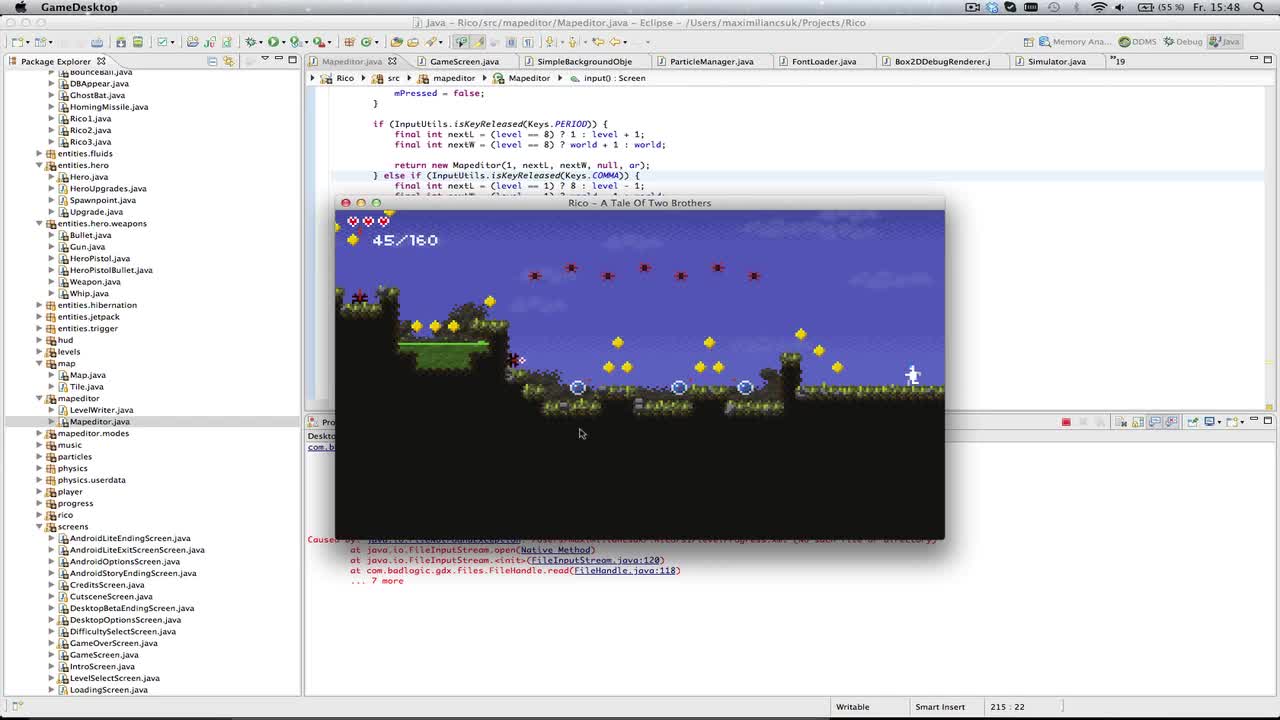Terminate the running game with the red square
1280x720 pixels.
tap(1066, 421)
